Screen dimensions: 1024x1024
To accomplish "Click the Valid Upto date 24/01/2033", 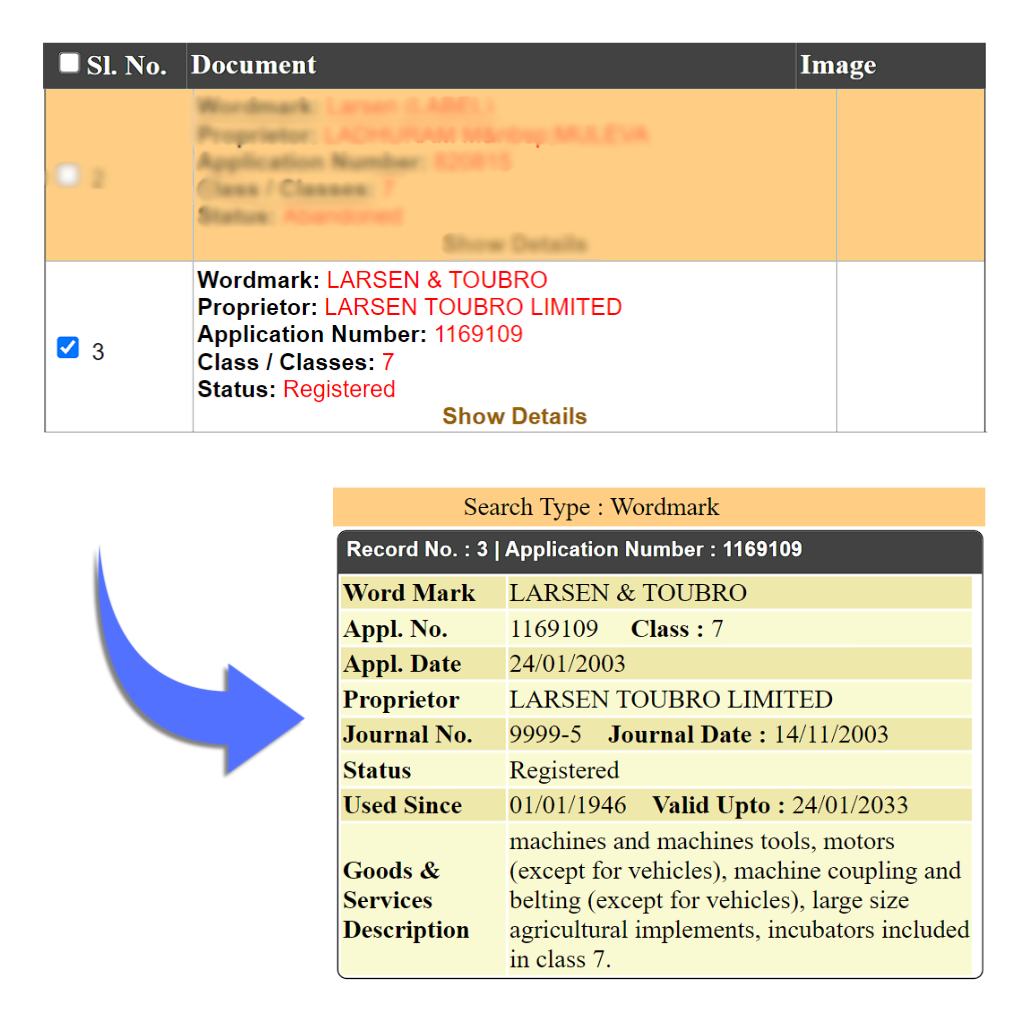I will point(850,806).
